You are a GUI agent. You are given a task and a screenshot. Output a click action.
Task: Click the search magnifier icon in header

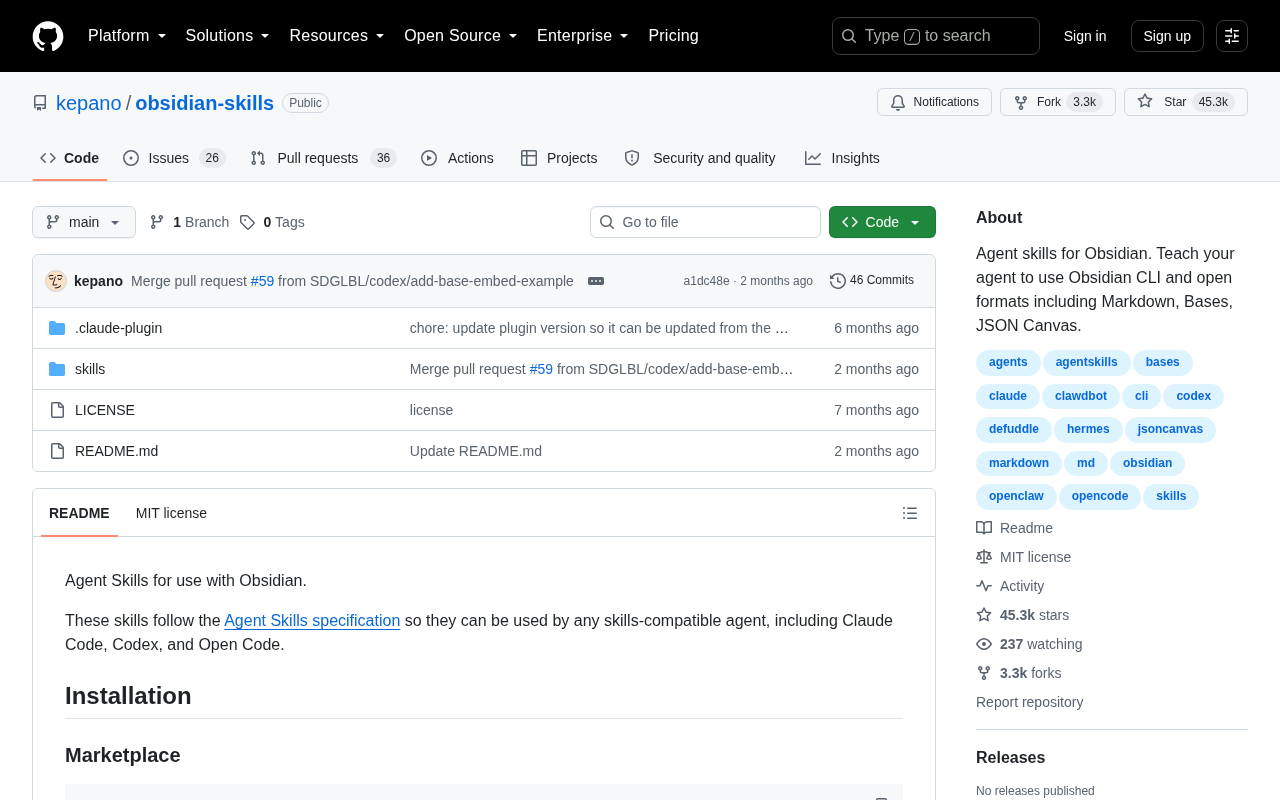pyautogui.click(x=849, y=36)
